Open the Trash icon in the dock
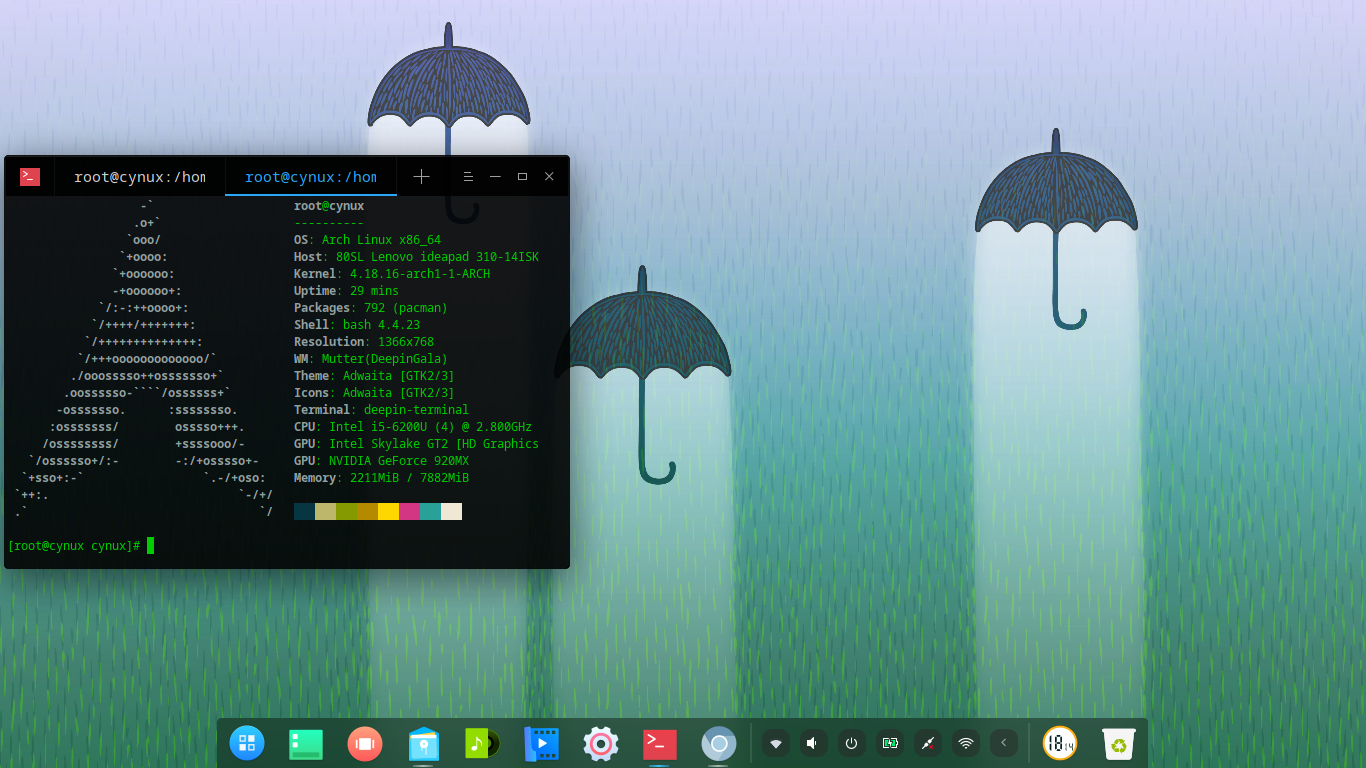1366x768 pixels. [x=1119, y=743]
